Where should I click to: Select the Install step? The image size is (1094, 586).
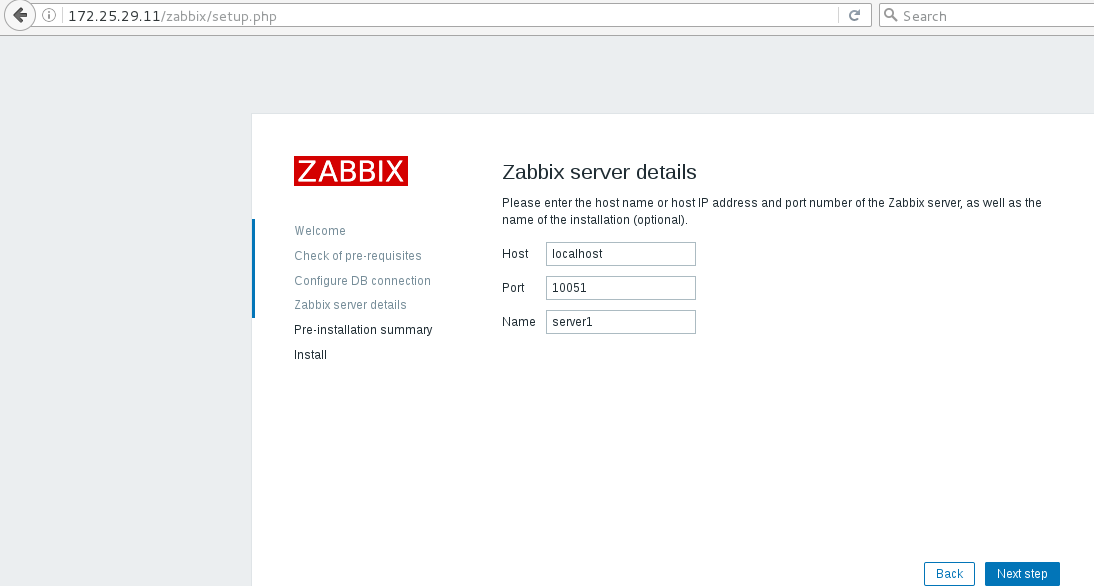tap(310, 355)
